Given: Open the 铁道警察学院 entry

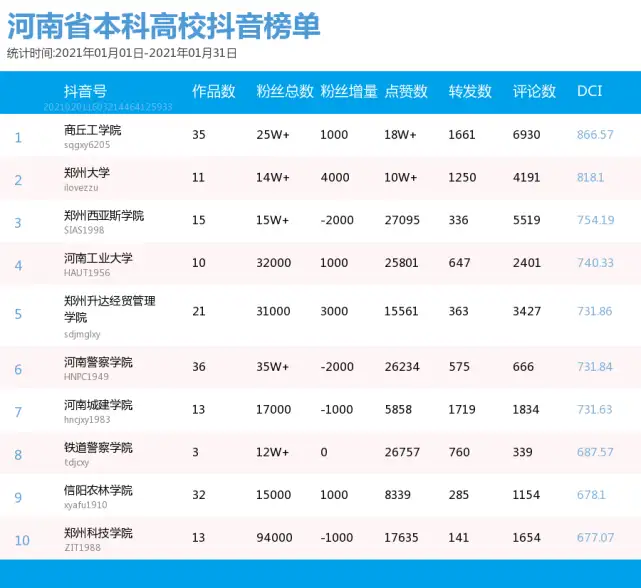Looking at the screenshot, I should [98, 448].
